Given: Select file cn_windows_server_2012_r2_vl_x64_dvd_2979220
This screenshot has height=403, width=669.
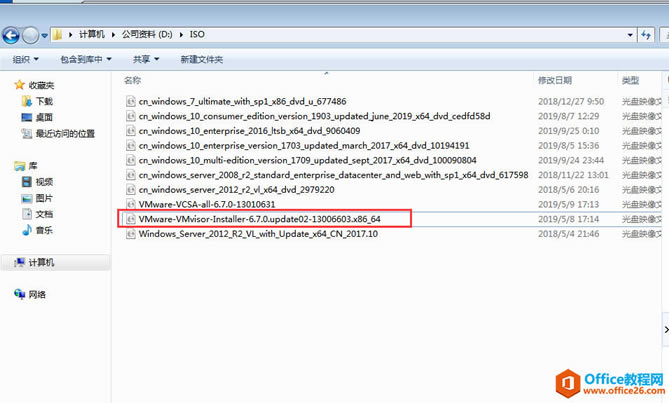Looking at the screenshot, I should 236,190.
